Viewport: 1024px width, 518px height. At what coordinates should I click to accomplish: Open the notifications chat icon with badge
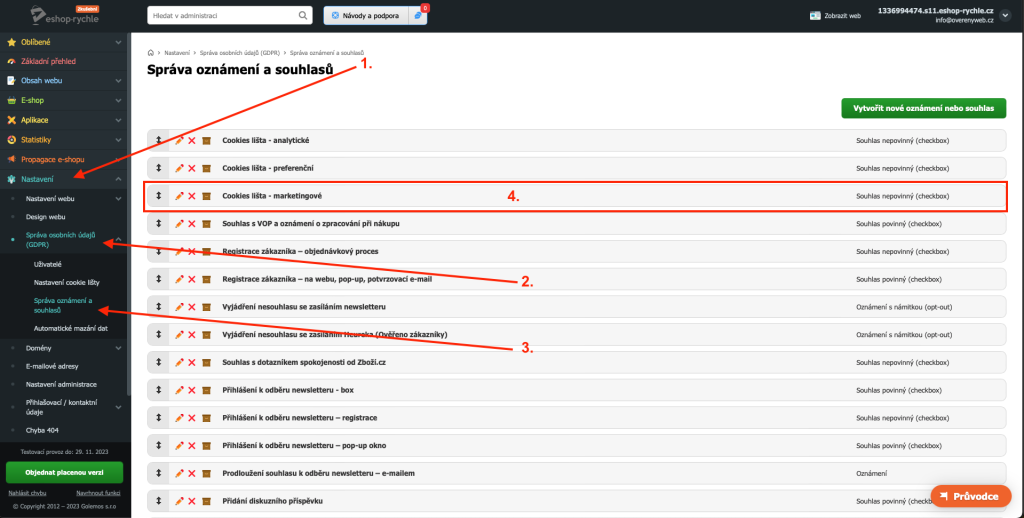(419, 15)
